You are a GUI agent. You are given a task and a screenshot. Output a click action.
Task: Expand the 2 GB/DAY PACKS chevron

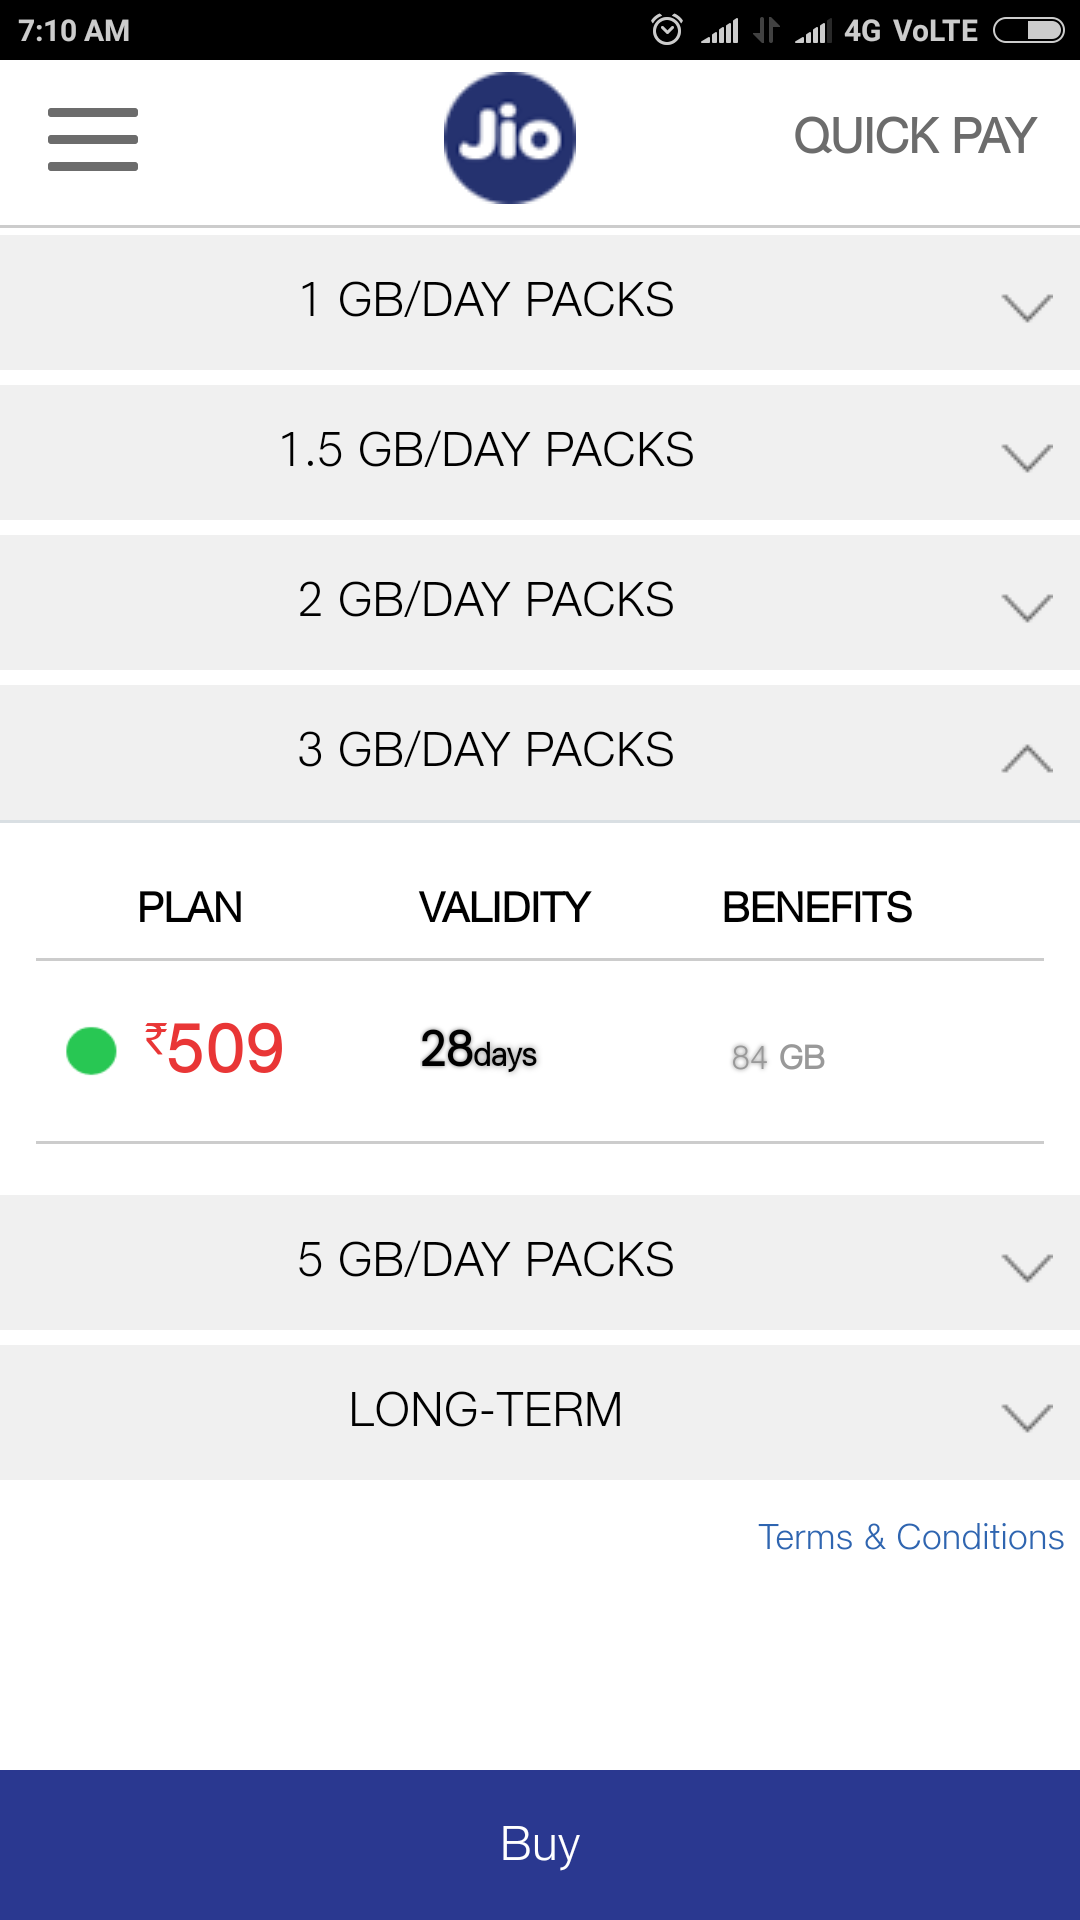click(1027, 607)
